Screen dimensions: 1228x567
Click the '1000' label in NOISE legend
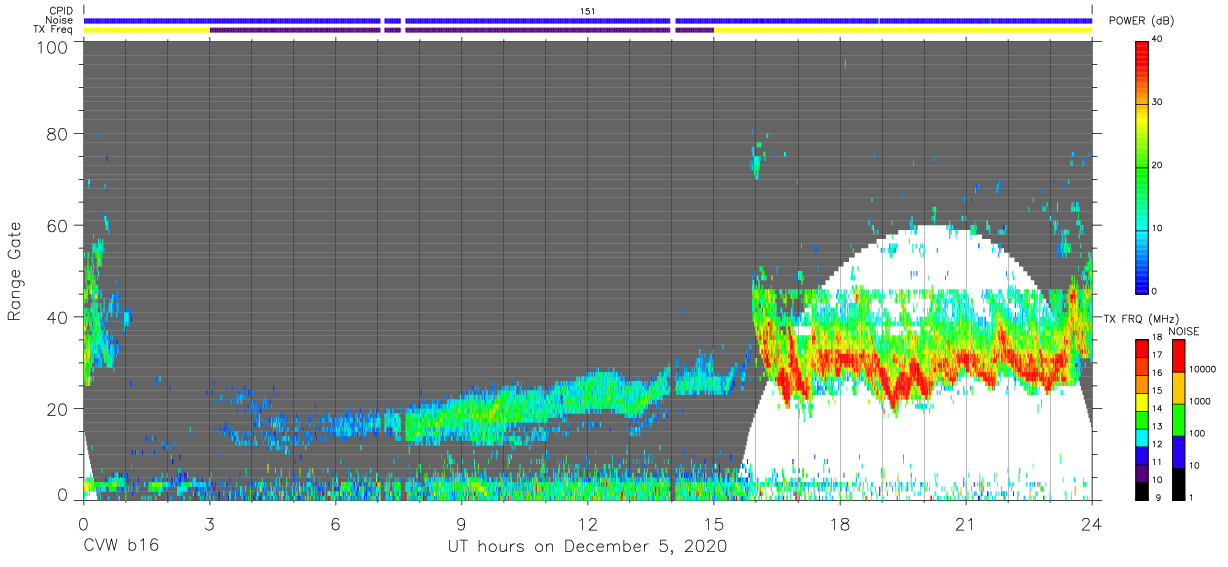1199,402
